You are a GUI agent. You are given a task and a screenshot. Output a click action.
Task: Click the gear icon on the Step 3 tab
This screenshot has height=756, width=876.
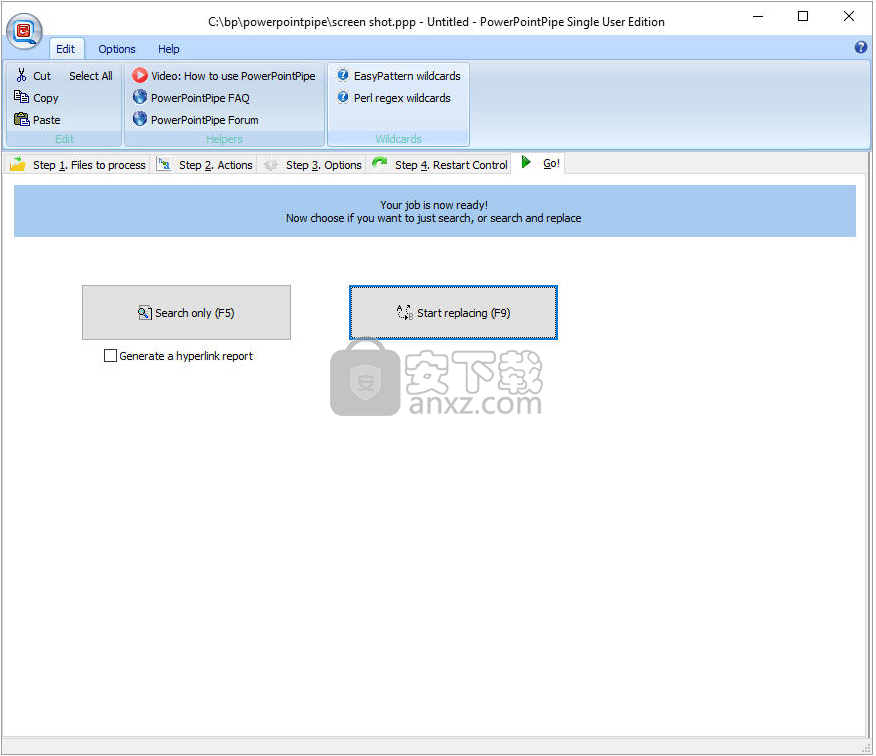click(x=270, y=165)
